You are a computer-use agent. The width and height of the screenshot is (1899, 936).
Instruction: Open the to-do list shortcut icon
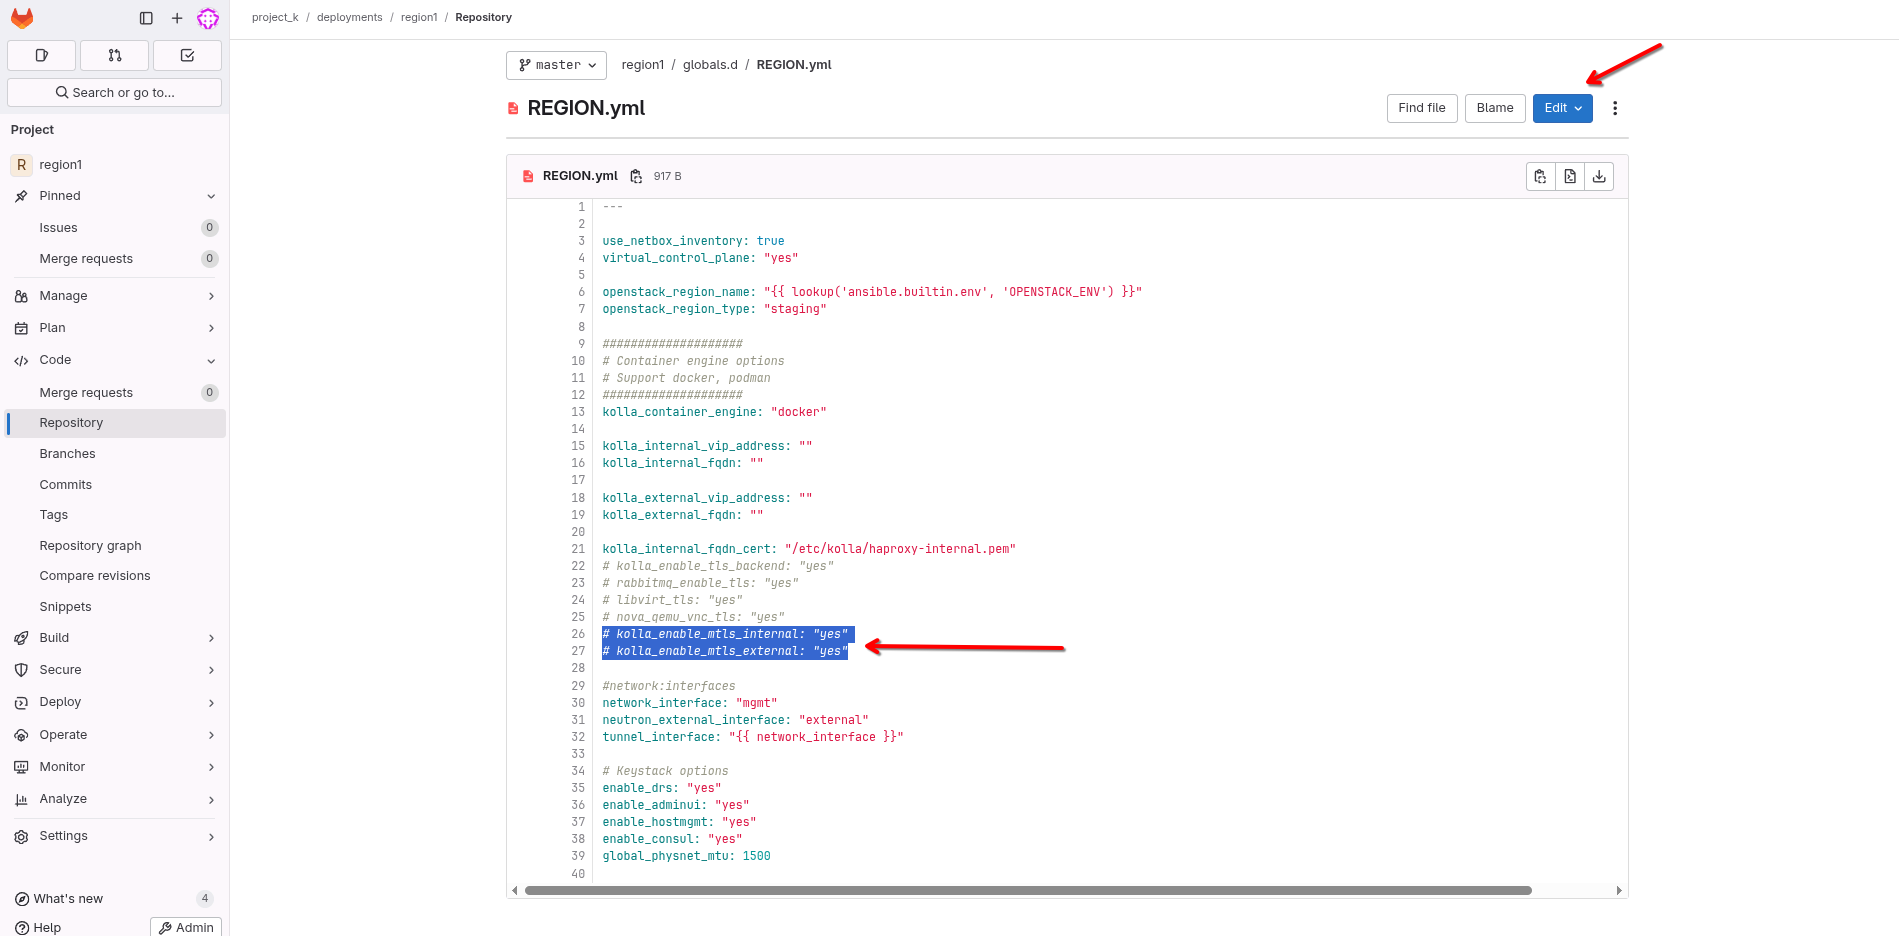coord(187,56)
